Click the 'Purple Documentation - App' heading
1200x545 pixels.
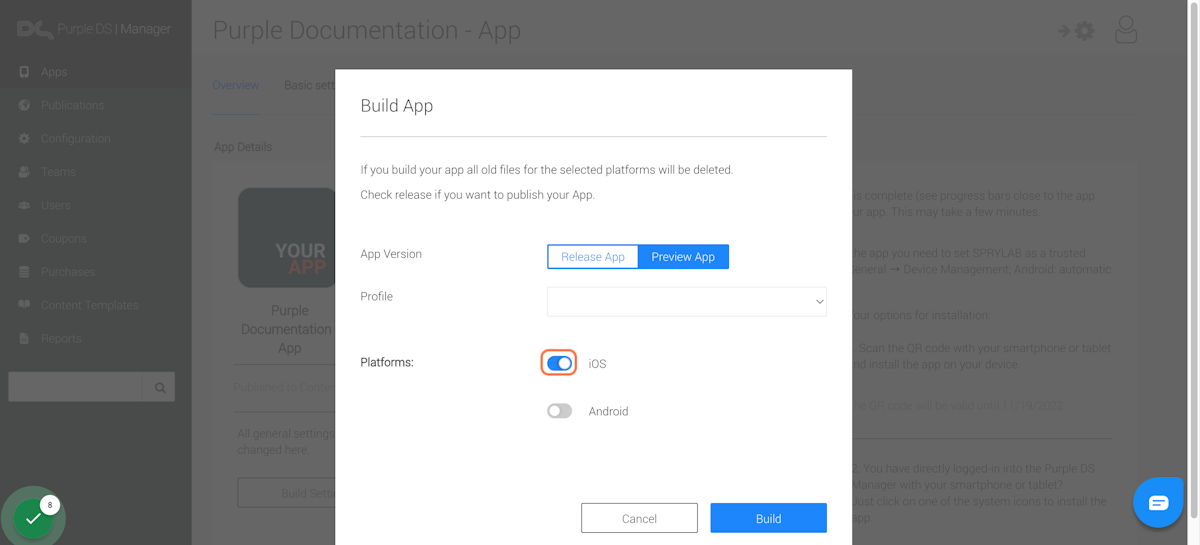click(367, 30)
